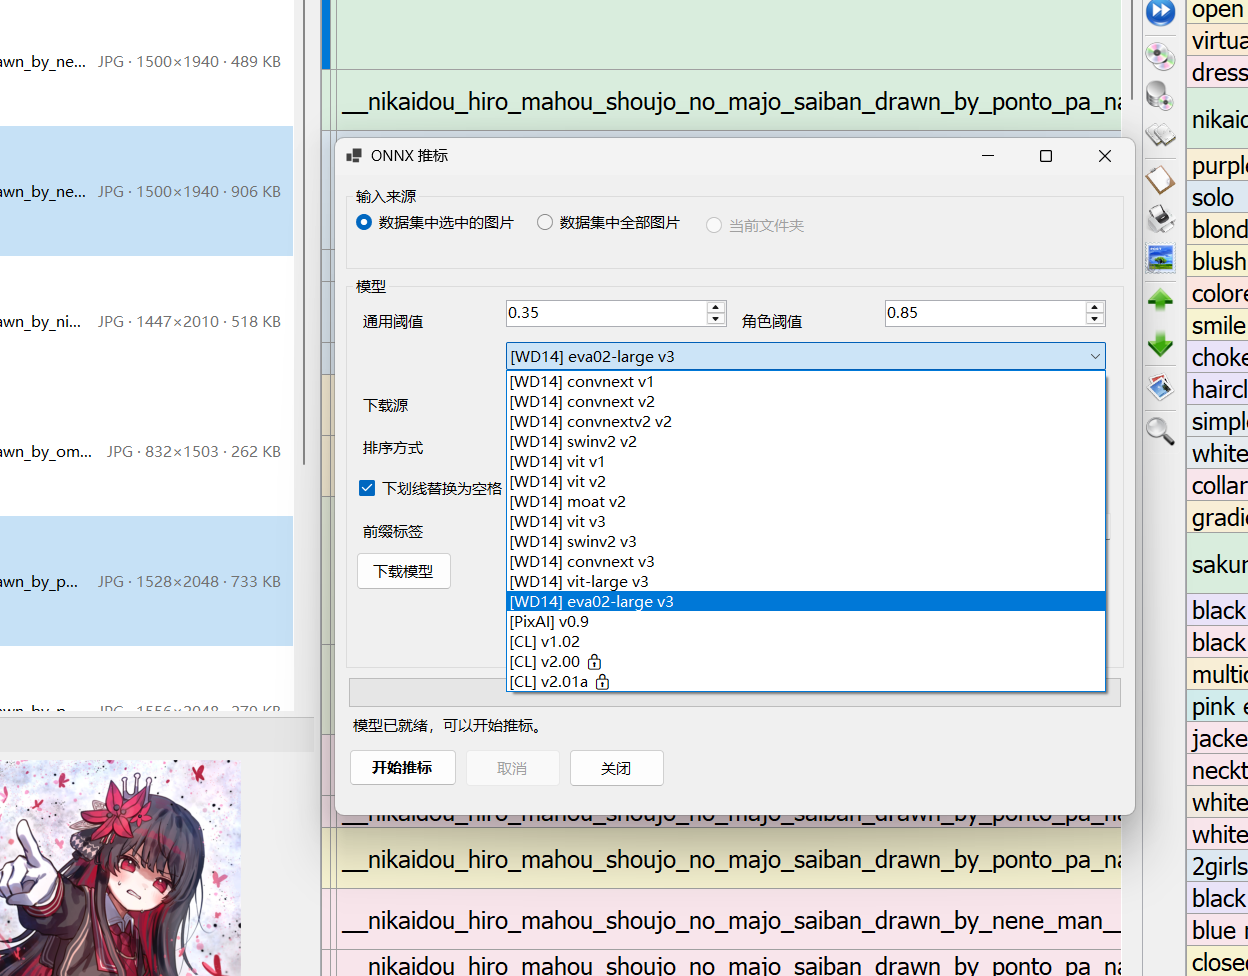This screenshot has height=976, width=1248.
Task: Click the 'jacke' tag in the tag list
Action: (1217, 738)
